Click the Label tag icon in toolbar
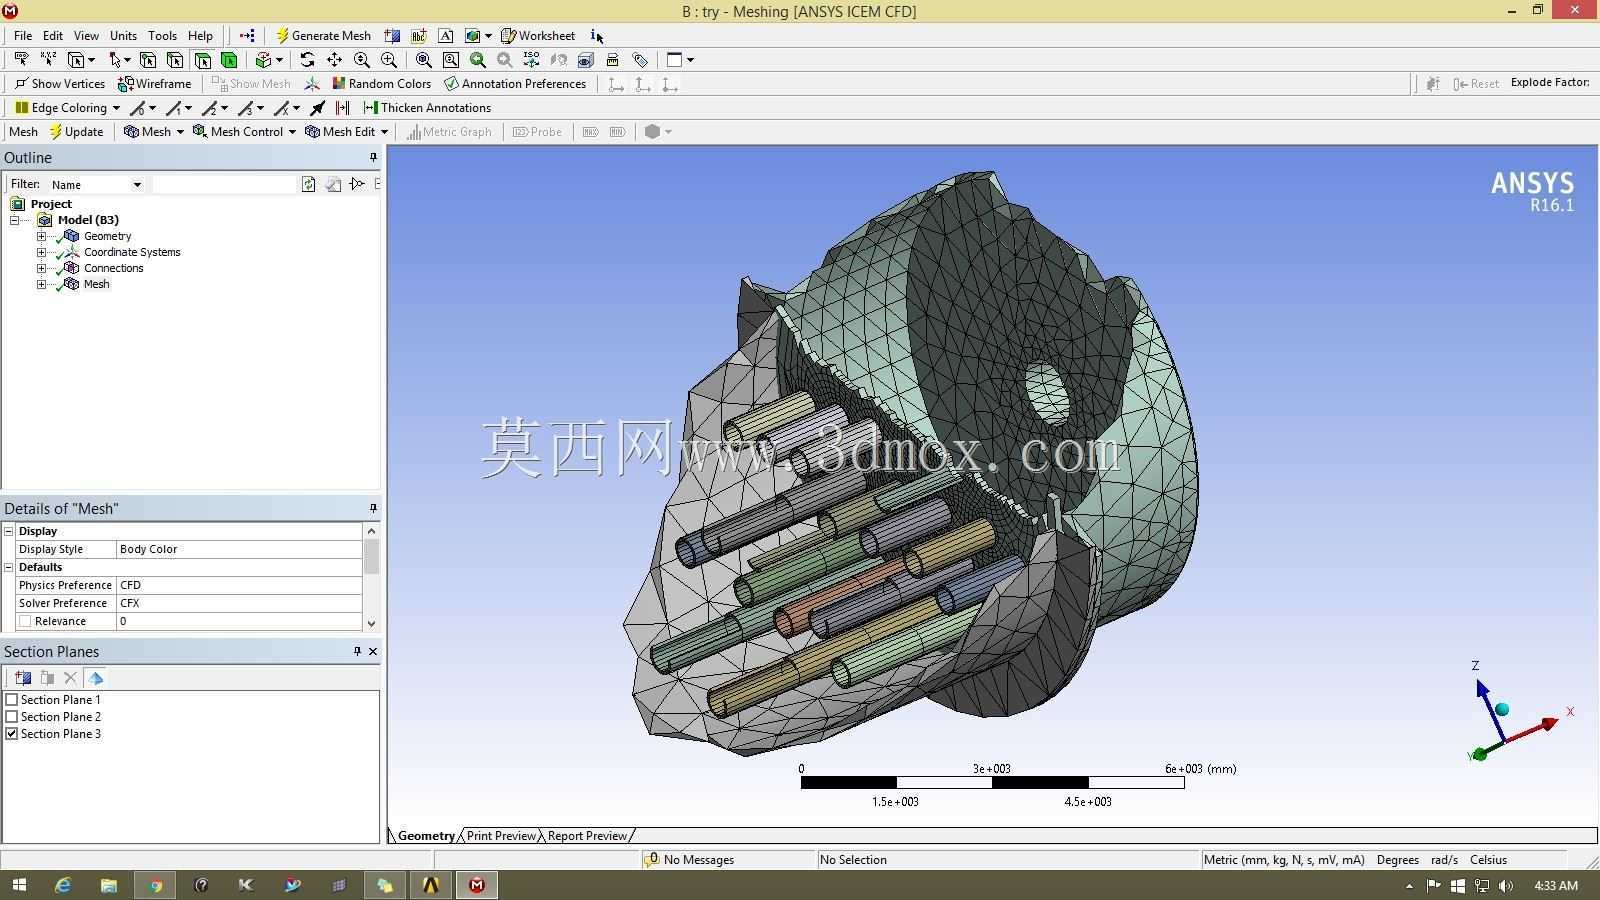Screen dimensions: 1600x900 point(640,60)
